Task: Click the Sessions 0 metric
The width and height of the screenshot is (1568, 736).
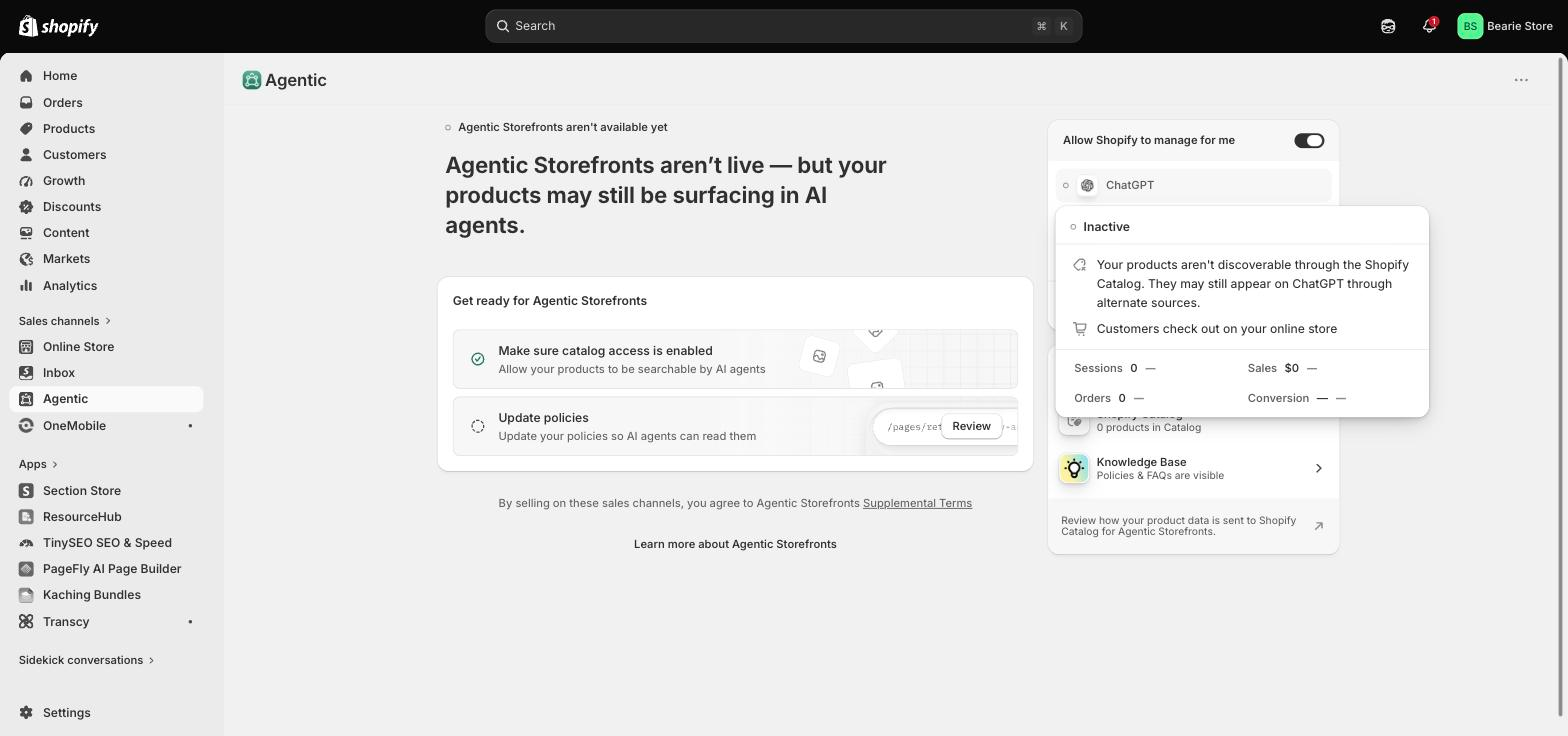Action: [x=1115, y=368]
